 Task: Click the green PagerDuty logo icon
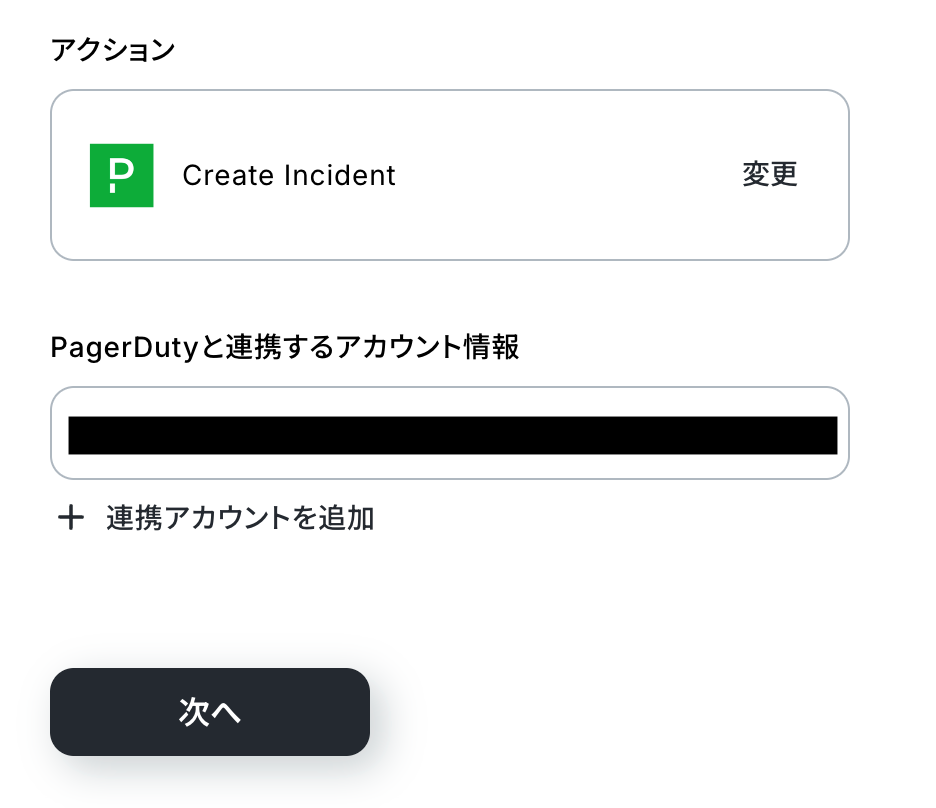(121, 176)
